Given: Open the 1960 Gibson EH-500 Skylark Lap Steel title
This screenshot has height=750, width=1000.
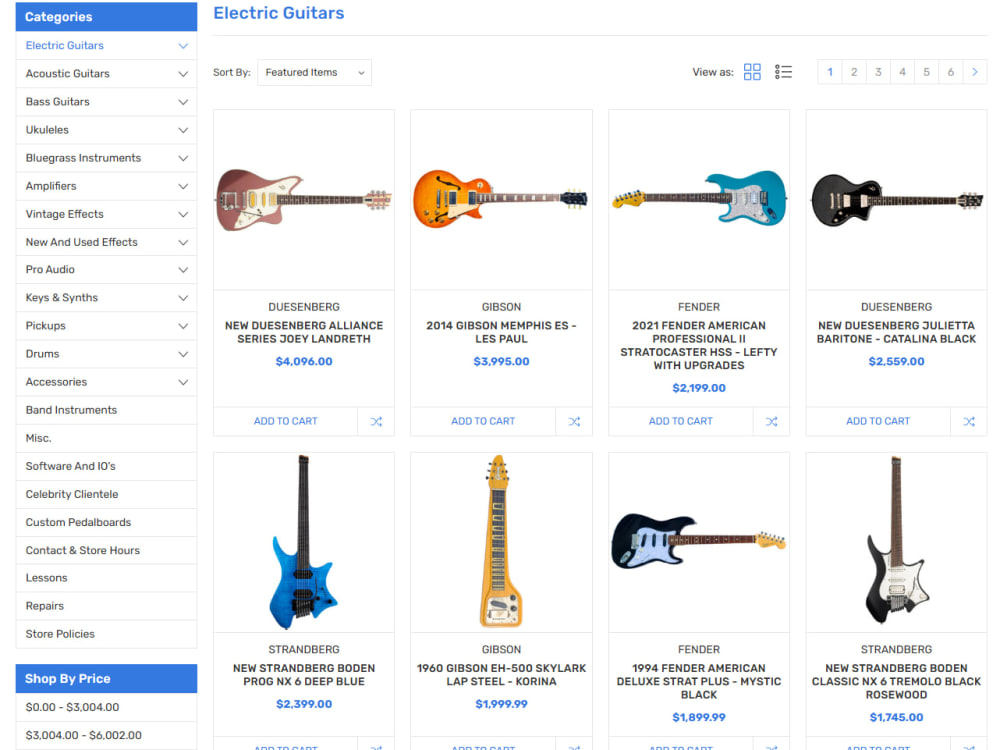Looking at the screenshot, I should tap(501, 675).
